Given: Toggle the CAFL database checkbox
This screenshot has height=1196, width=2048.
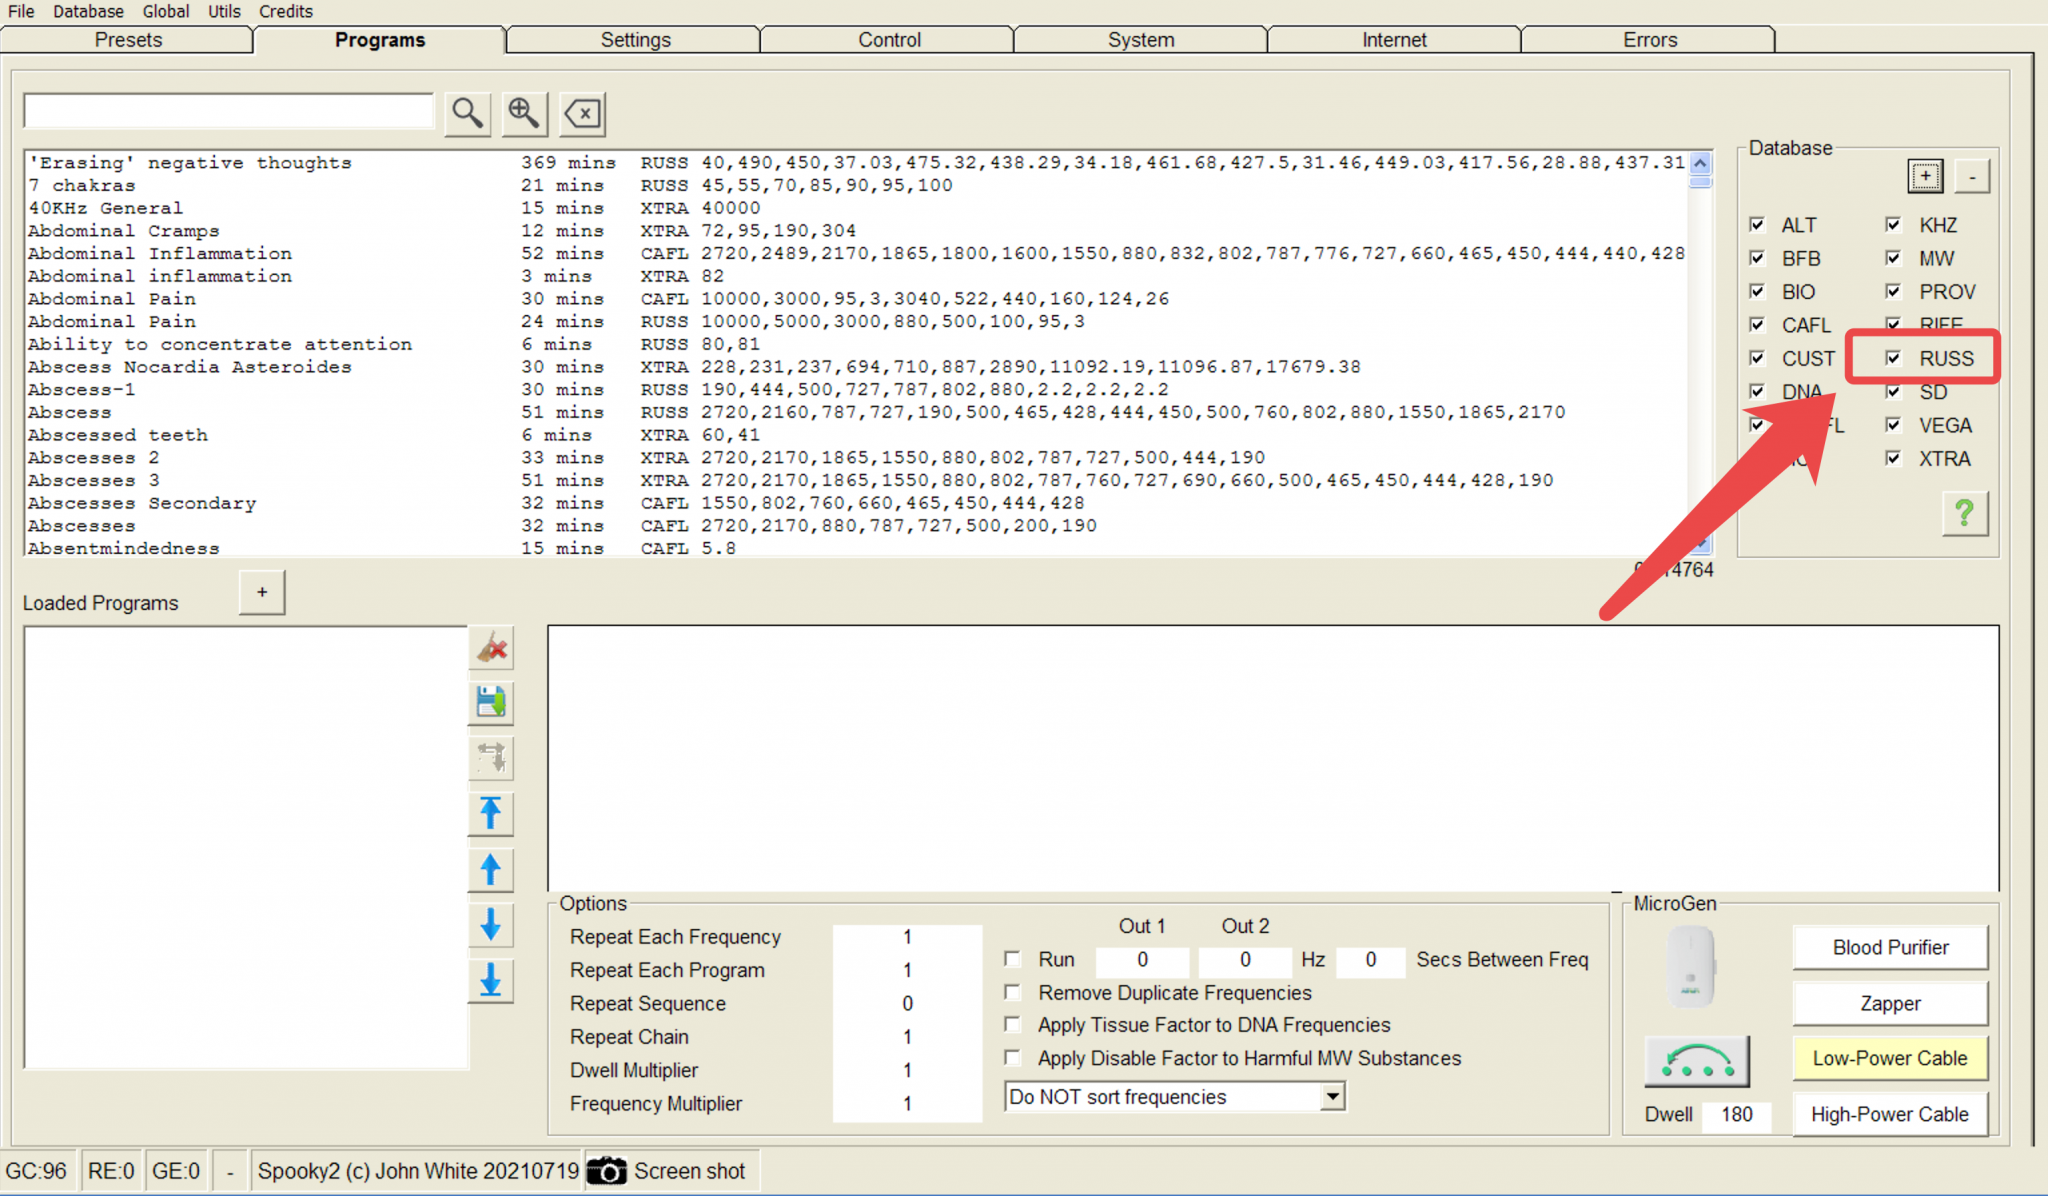Looking at the screenshot, I should click(x=1757, y=325).
